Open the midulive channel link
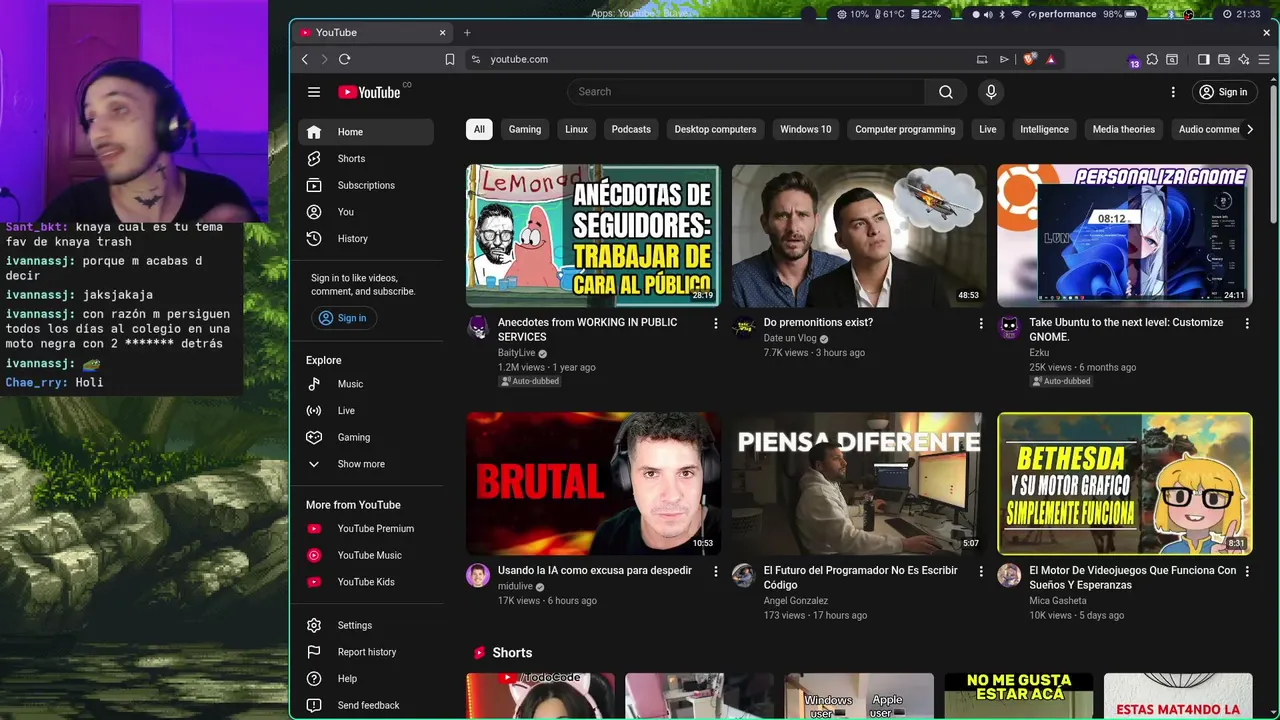The height and width of the screenshot is (720, 1280). (515, 587)
